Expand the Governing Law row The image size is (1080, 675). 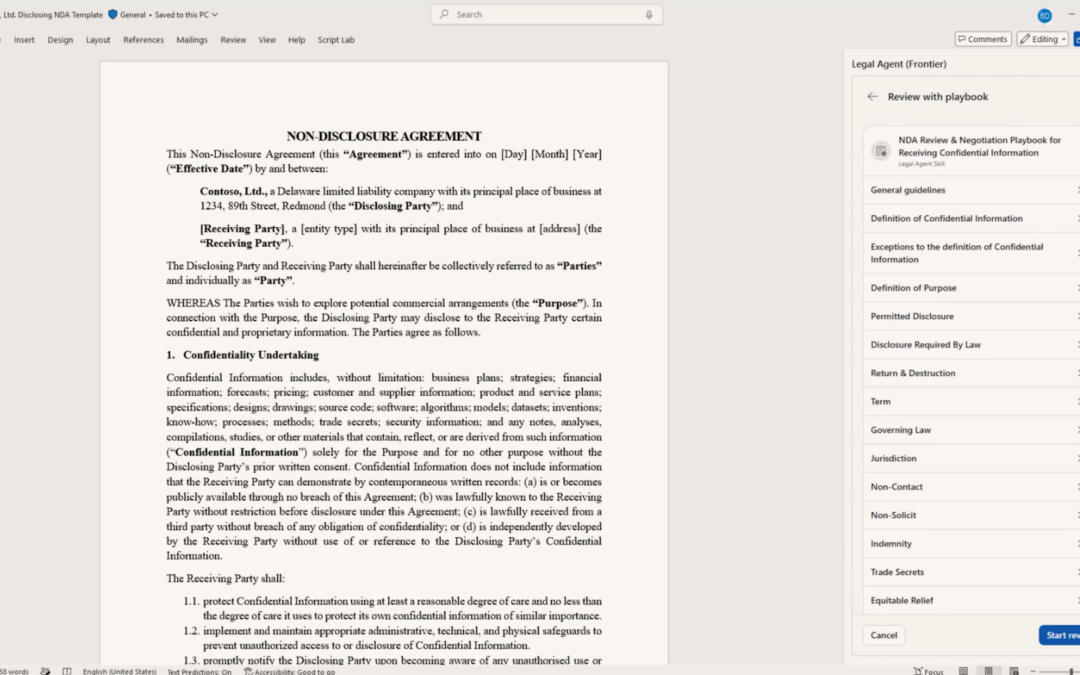coord(971,430)
